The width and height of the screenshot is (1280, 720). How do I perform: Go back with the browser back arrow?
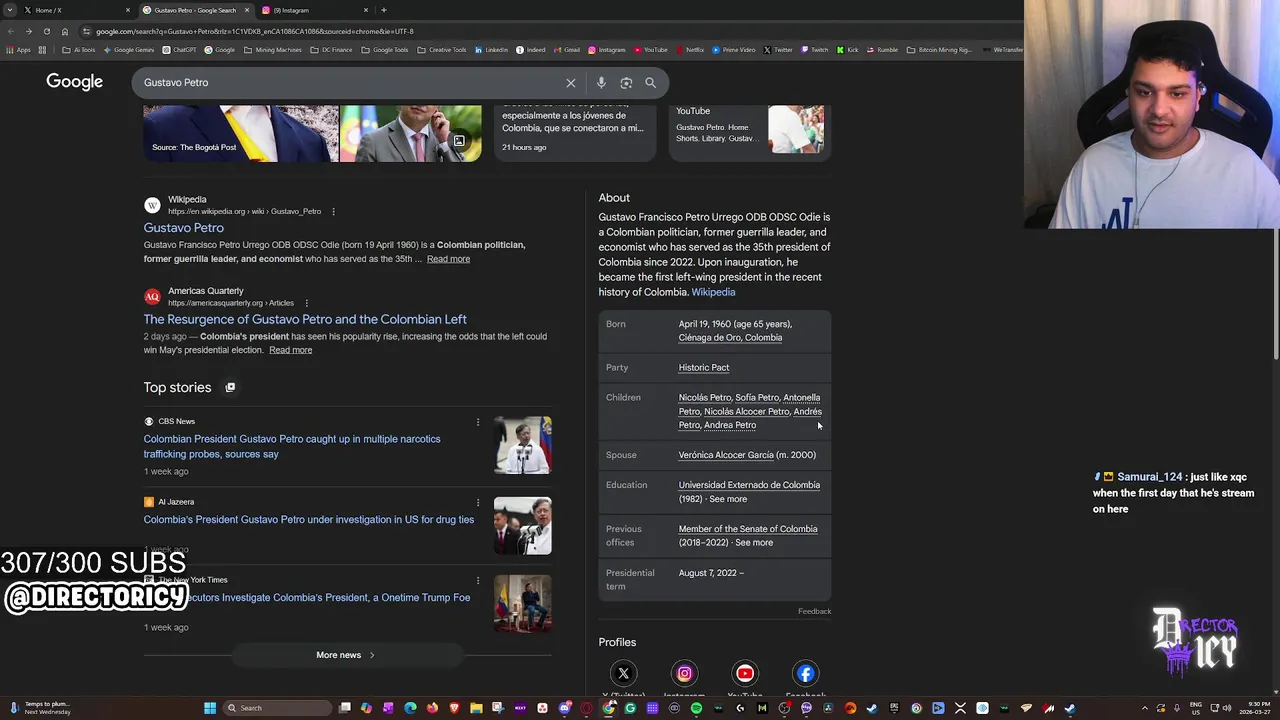pyautogui.click(x=11, y=31)
